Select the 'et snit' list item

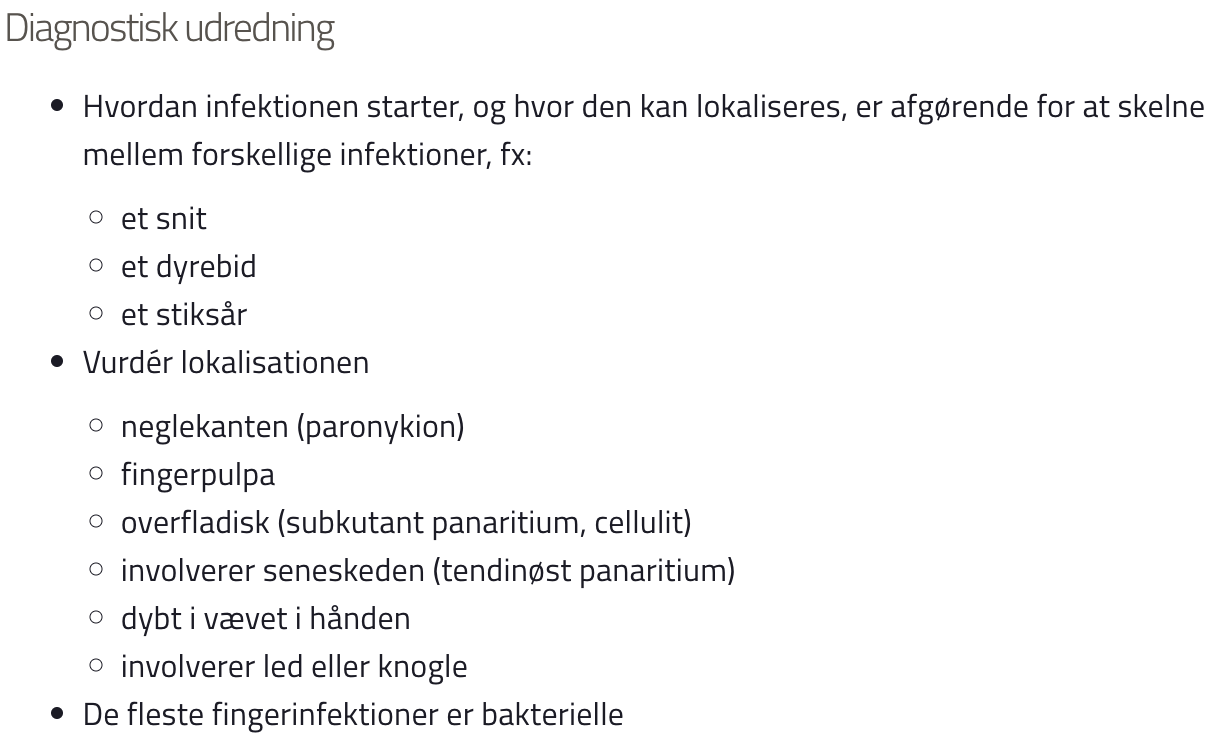[x=164, y=218]
